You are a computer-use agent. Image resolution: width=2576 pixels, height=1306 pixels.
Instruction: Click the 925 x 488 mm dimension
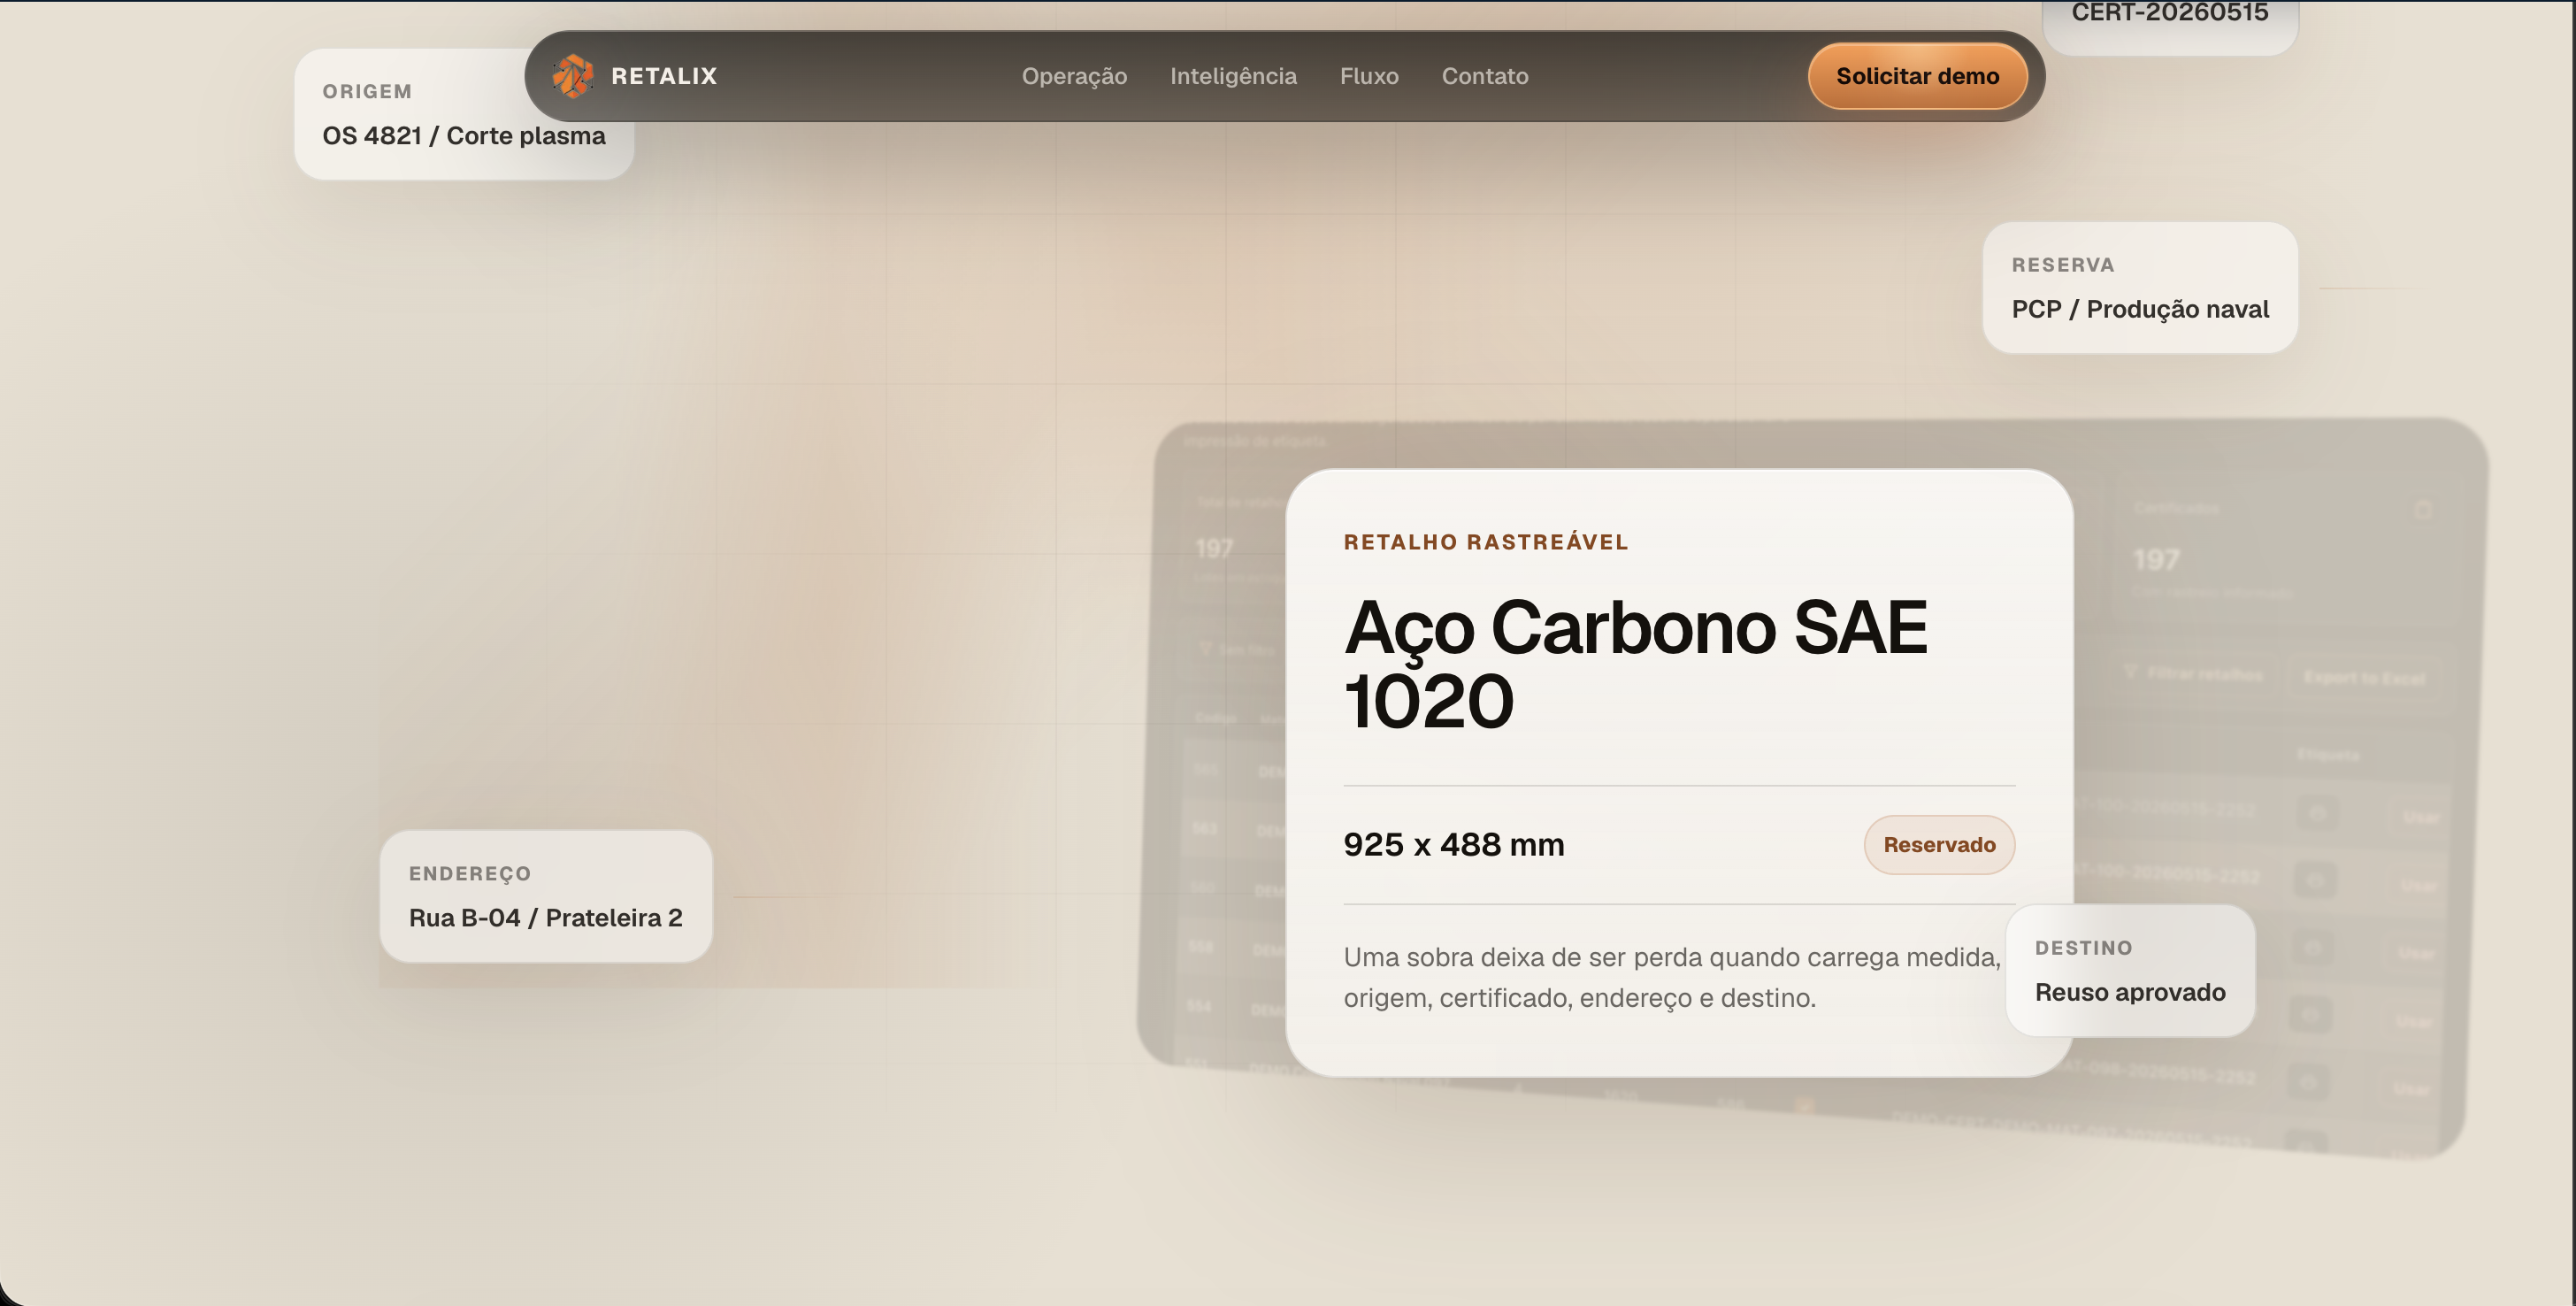click(x=1454, y=845)
